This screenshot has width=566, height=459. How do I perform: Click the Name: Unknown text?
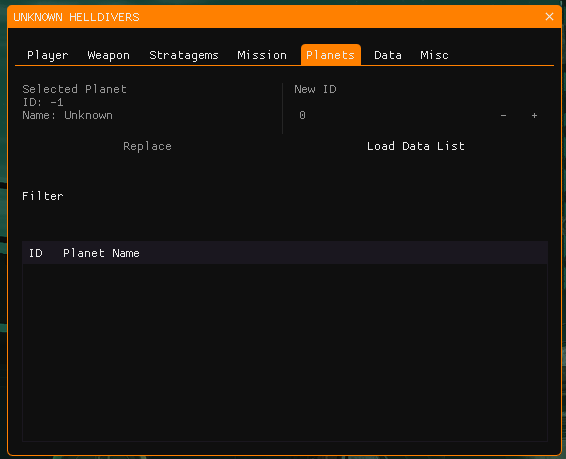click(x=68, y=115)
